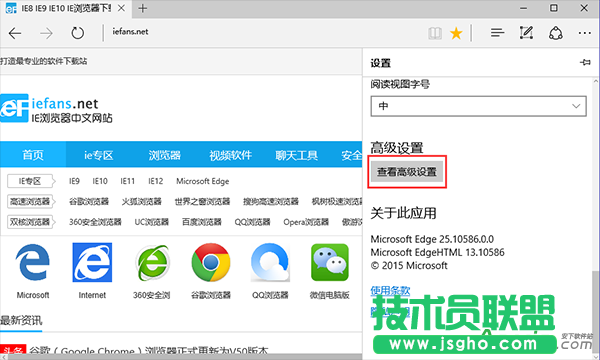
Task: Open the Microsoft Edge text link
Action: pyautogui.click(x=202, y=181)
